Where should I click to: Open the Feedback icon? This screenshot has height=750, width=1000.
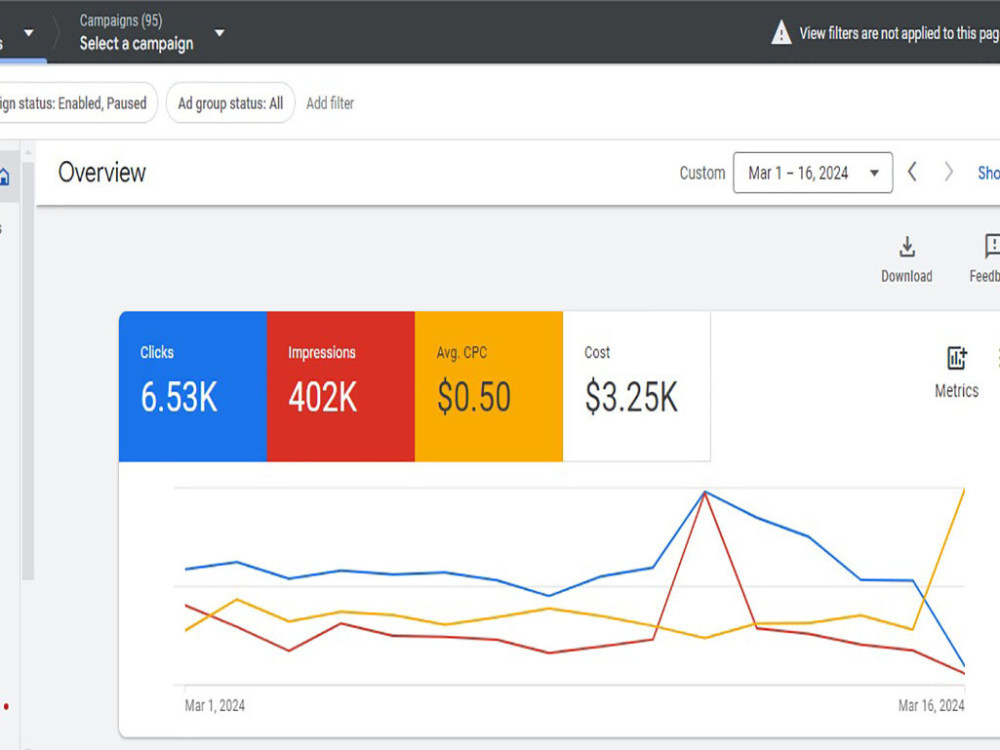992,246
